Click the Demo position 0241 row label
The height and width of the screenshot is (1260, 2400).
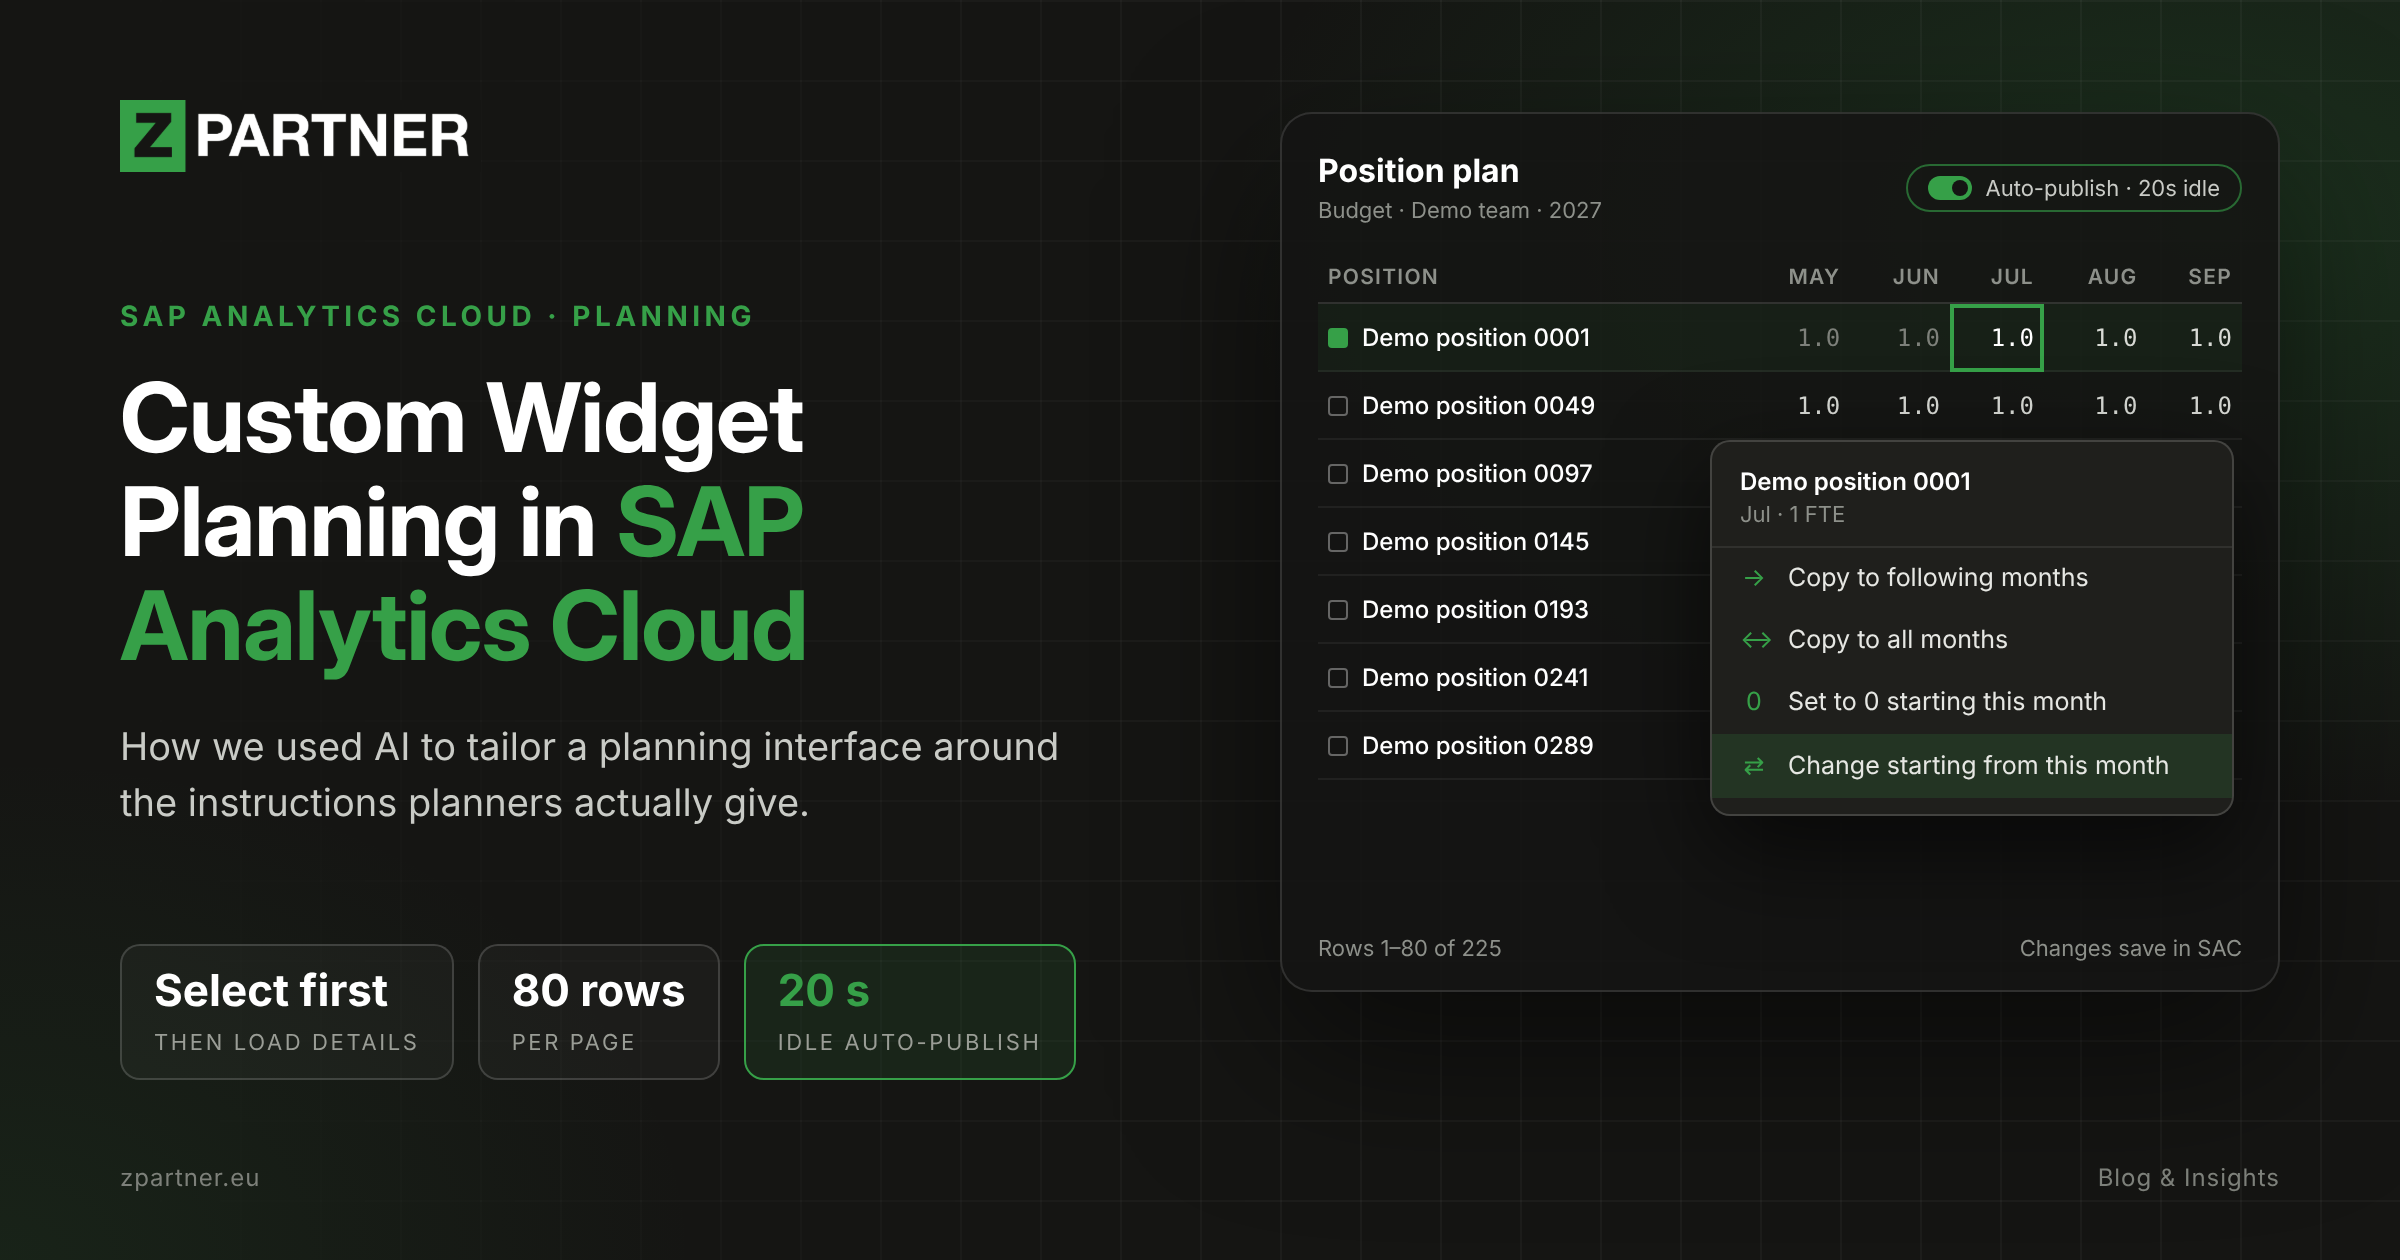pyautogui.click(x=1475, y=678)
